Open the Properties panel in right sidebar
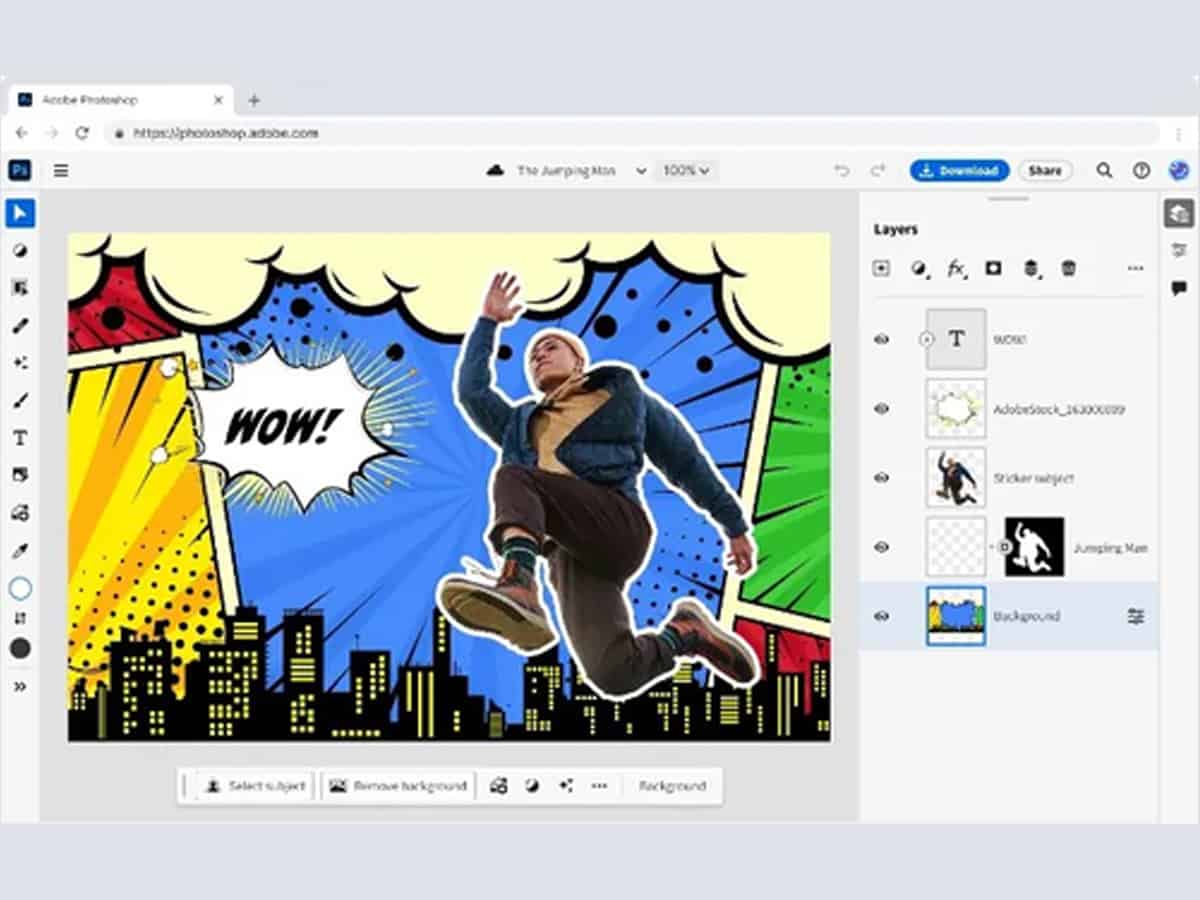 [x=1179, y=250]
